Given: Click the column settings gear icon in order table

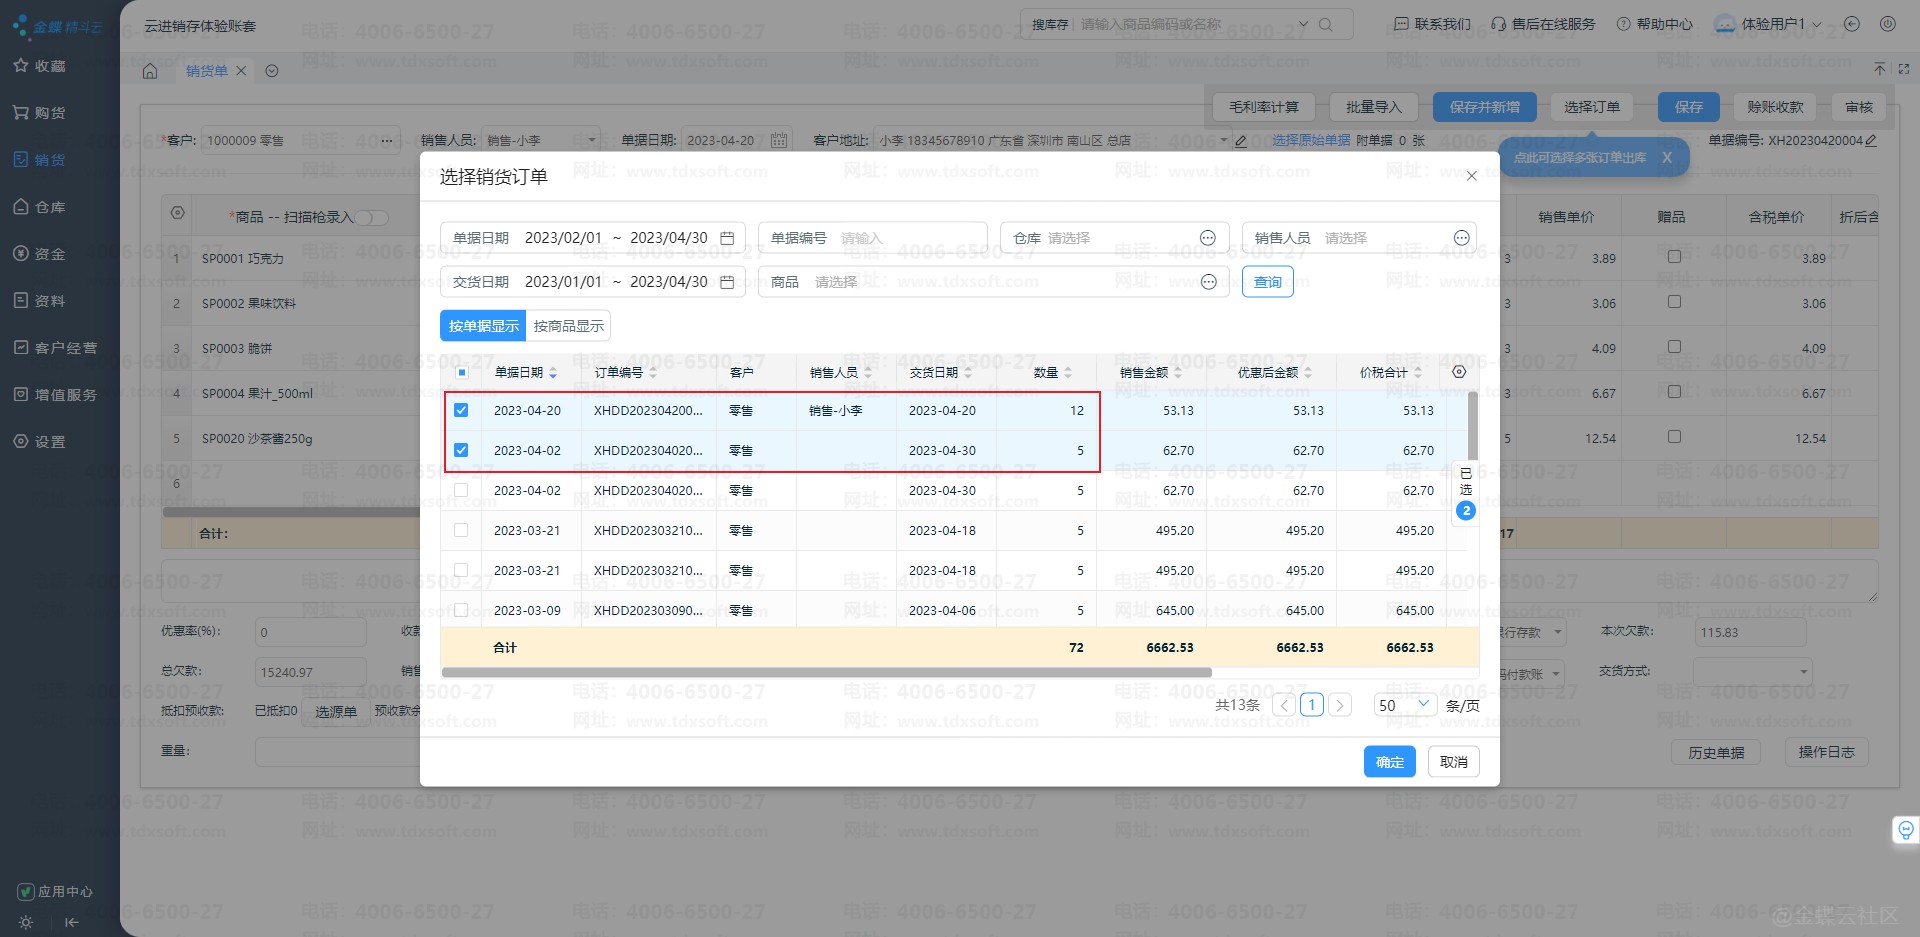Looking at the screenshot, I should [x=1459, y=372].
